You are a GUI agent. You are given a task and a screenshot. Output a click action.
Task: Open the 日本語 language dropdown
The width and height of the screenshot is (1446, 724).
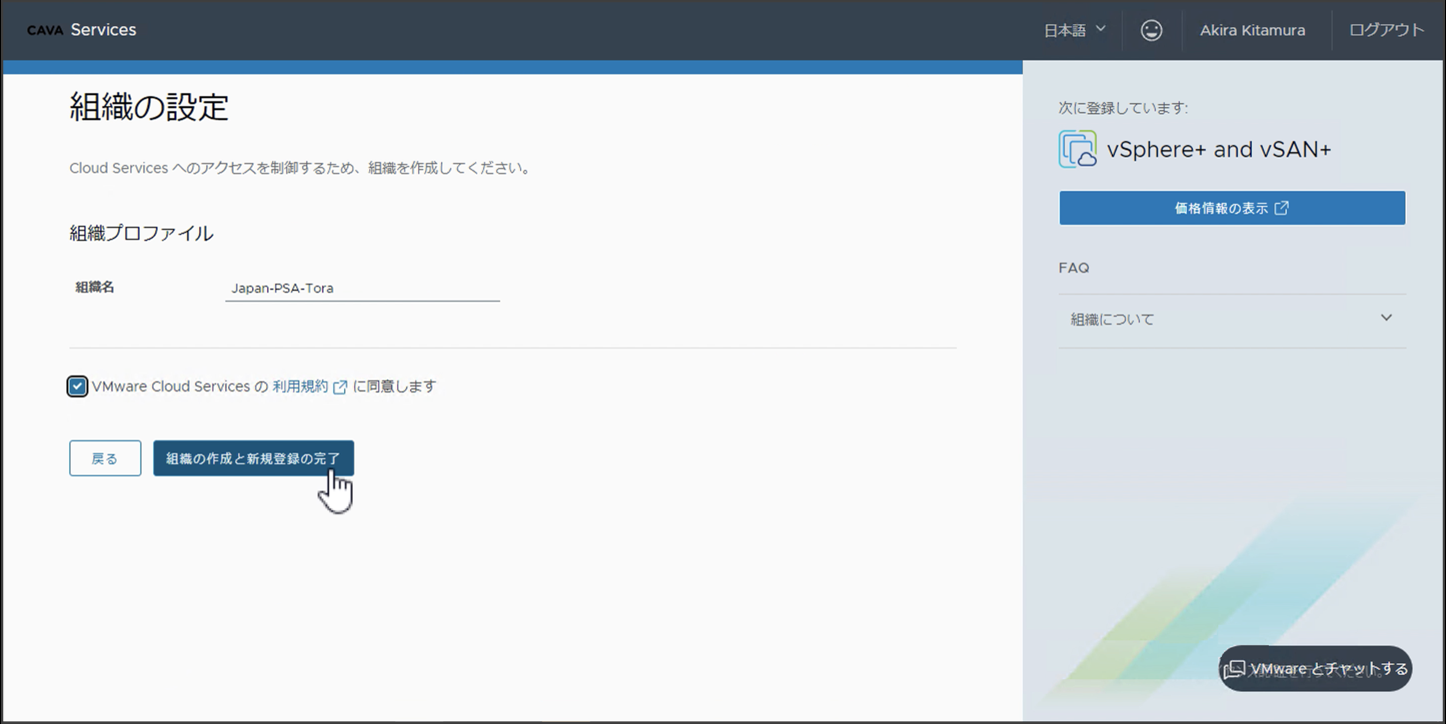point(1070,30)
